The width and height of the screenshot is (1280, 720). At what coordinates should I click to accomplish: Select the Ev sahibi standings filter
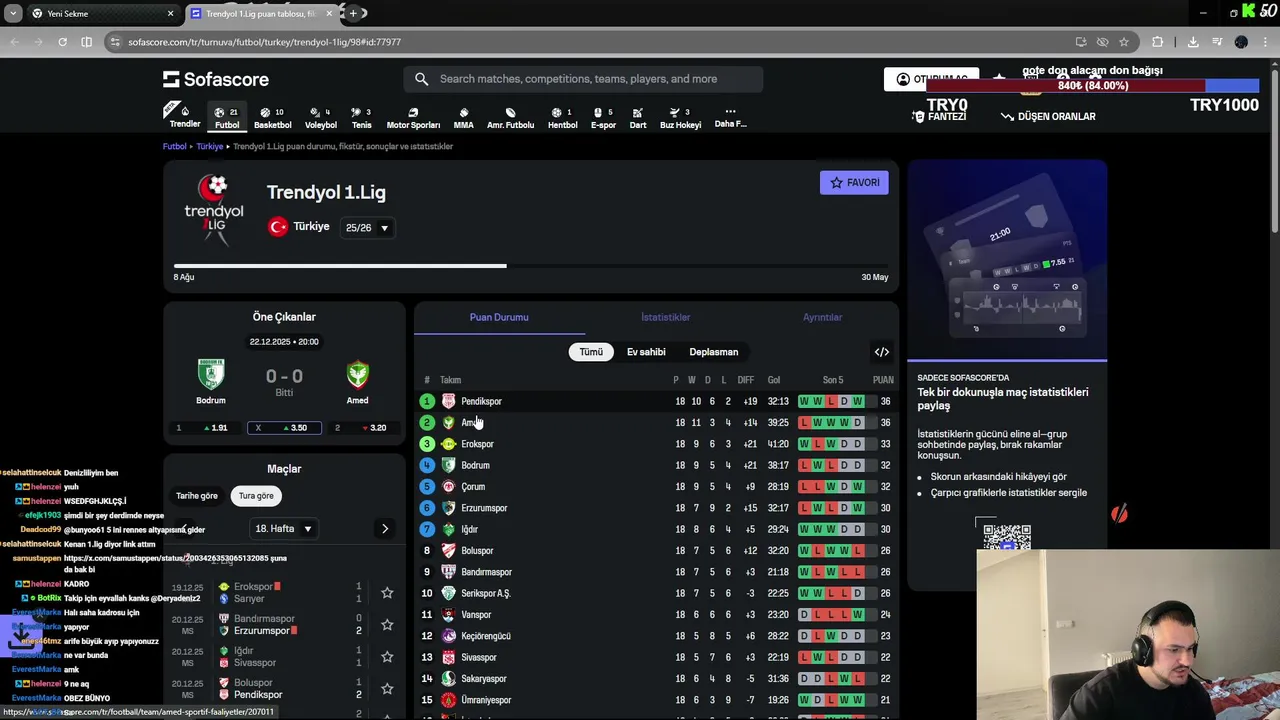tap(646, 352)
